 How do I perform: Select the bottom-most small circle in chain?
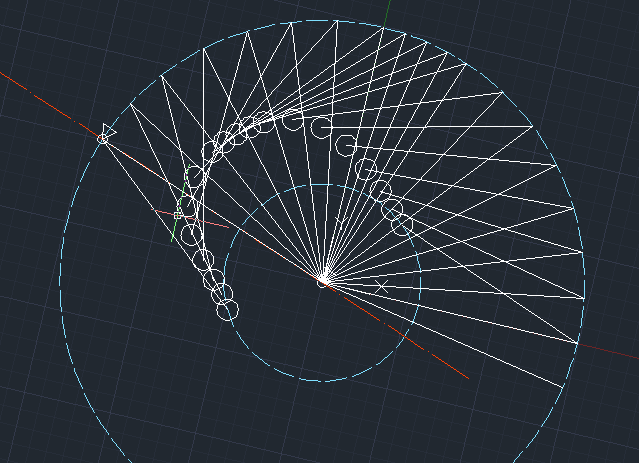pyautogui.click(x=227, y=310)
